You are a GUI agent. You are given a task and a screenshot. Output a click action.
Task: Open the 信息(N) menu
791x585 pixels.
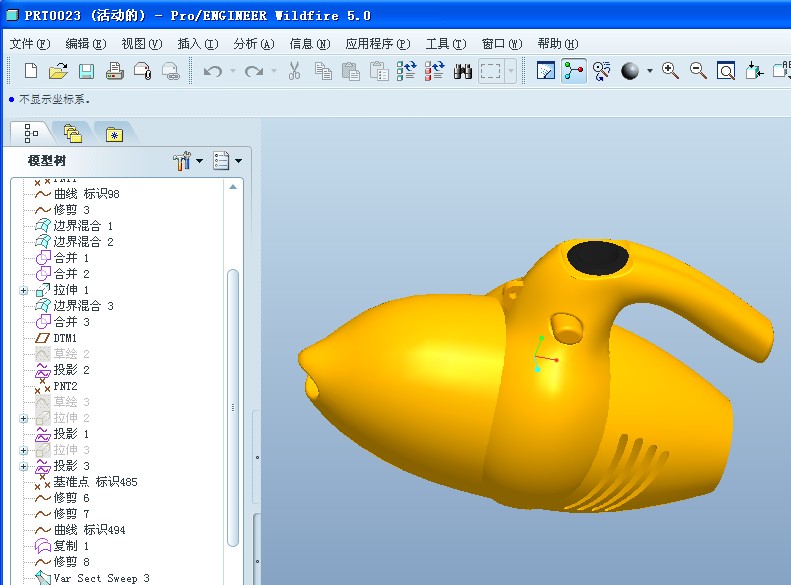tap(310, 44)
